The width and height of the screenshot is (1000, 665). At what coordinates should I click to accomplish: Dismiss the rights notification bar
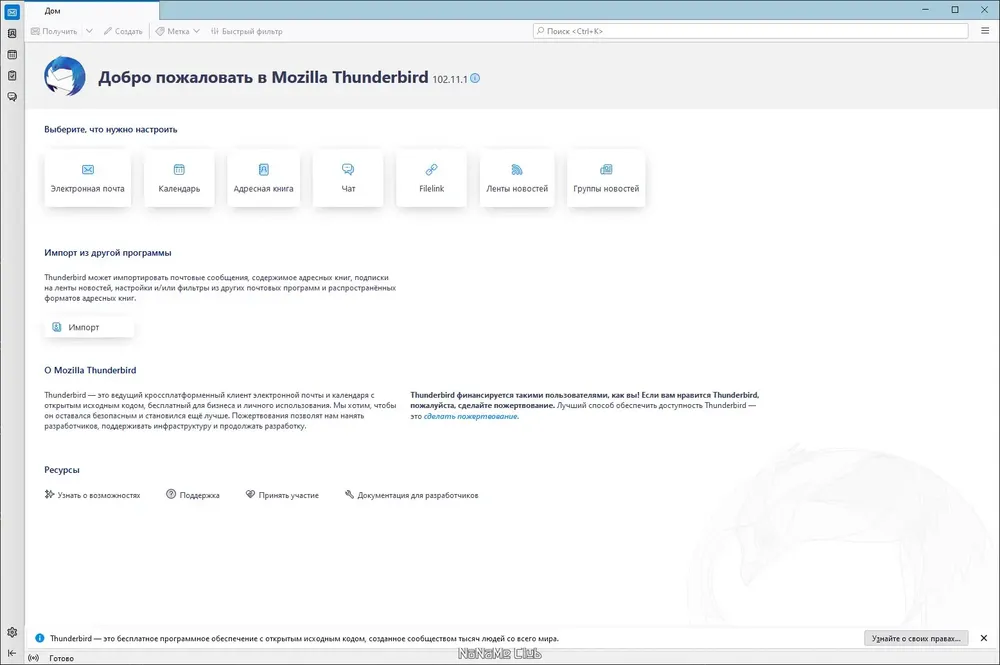click(x=984, y=638)
